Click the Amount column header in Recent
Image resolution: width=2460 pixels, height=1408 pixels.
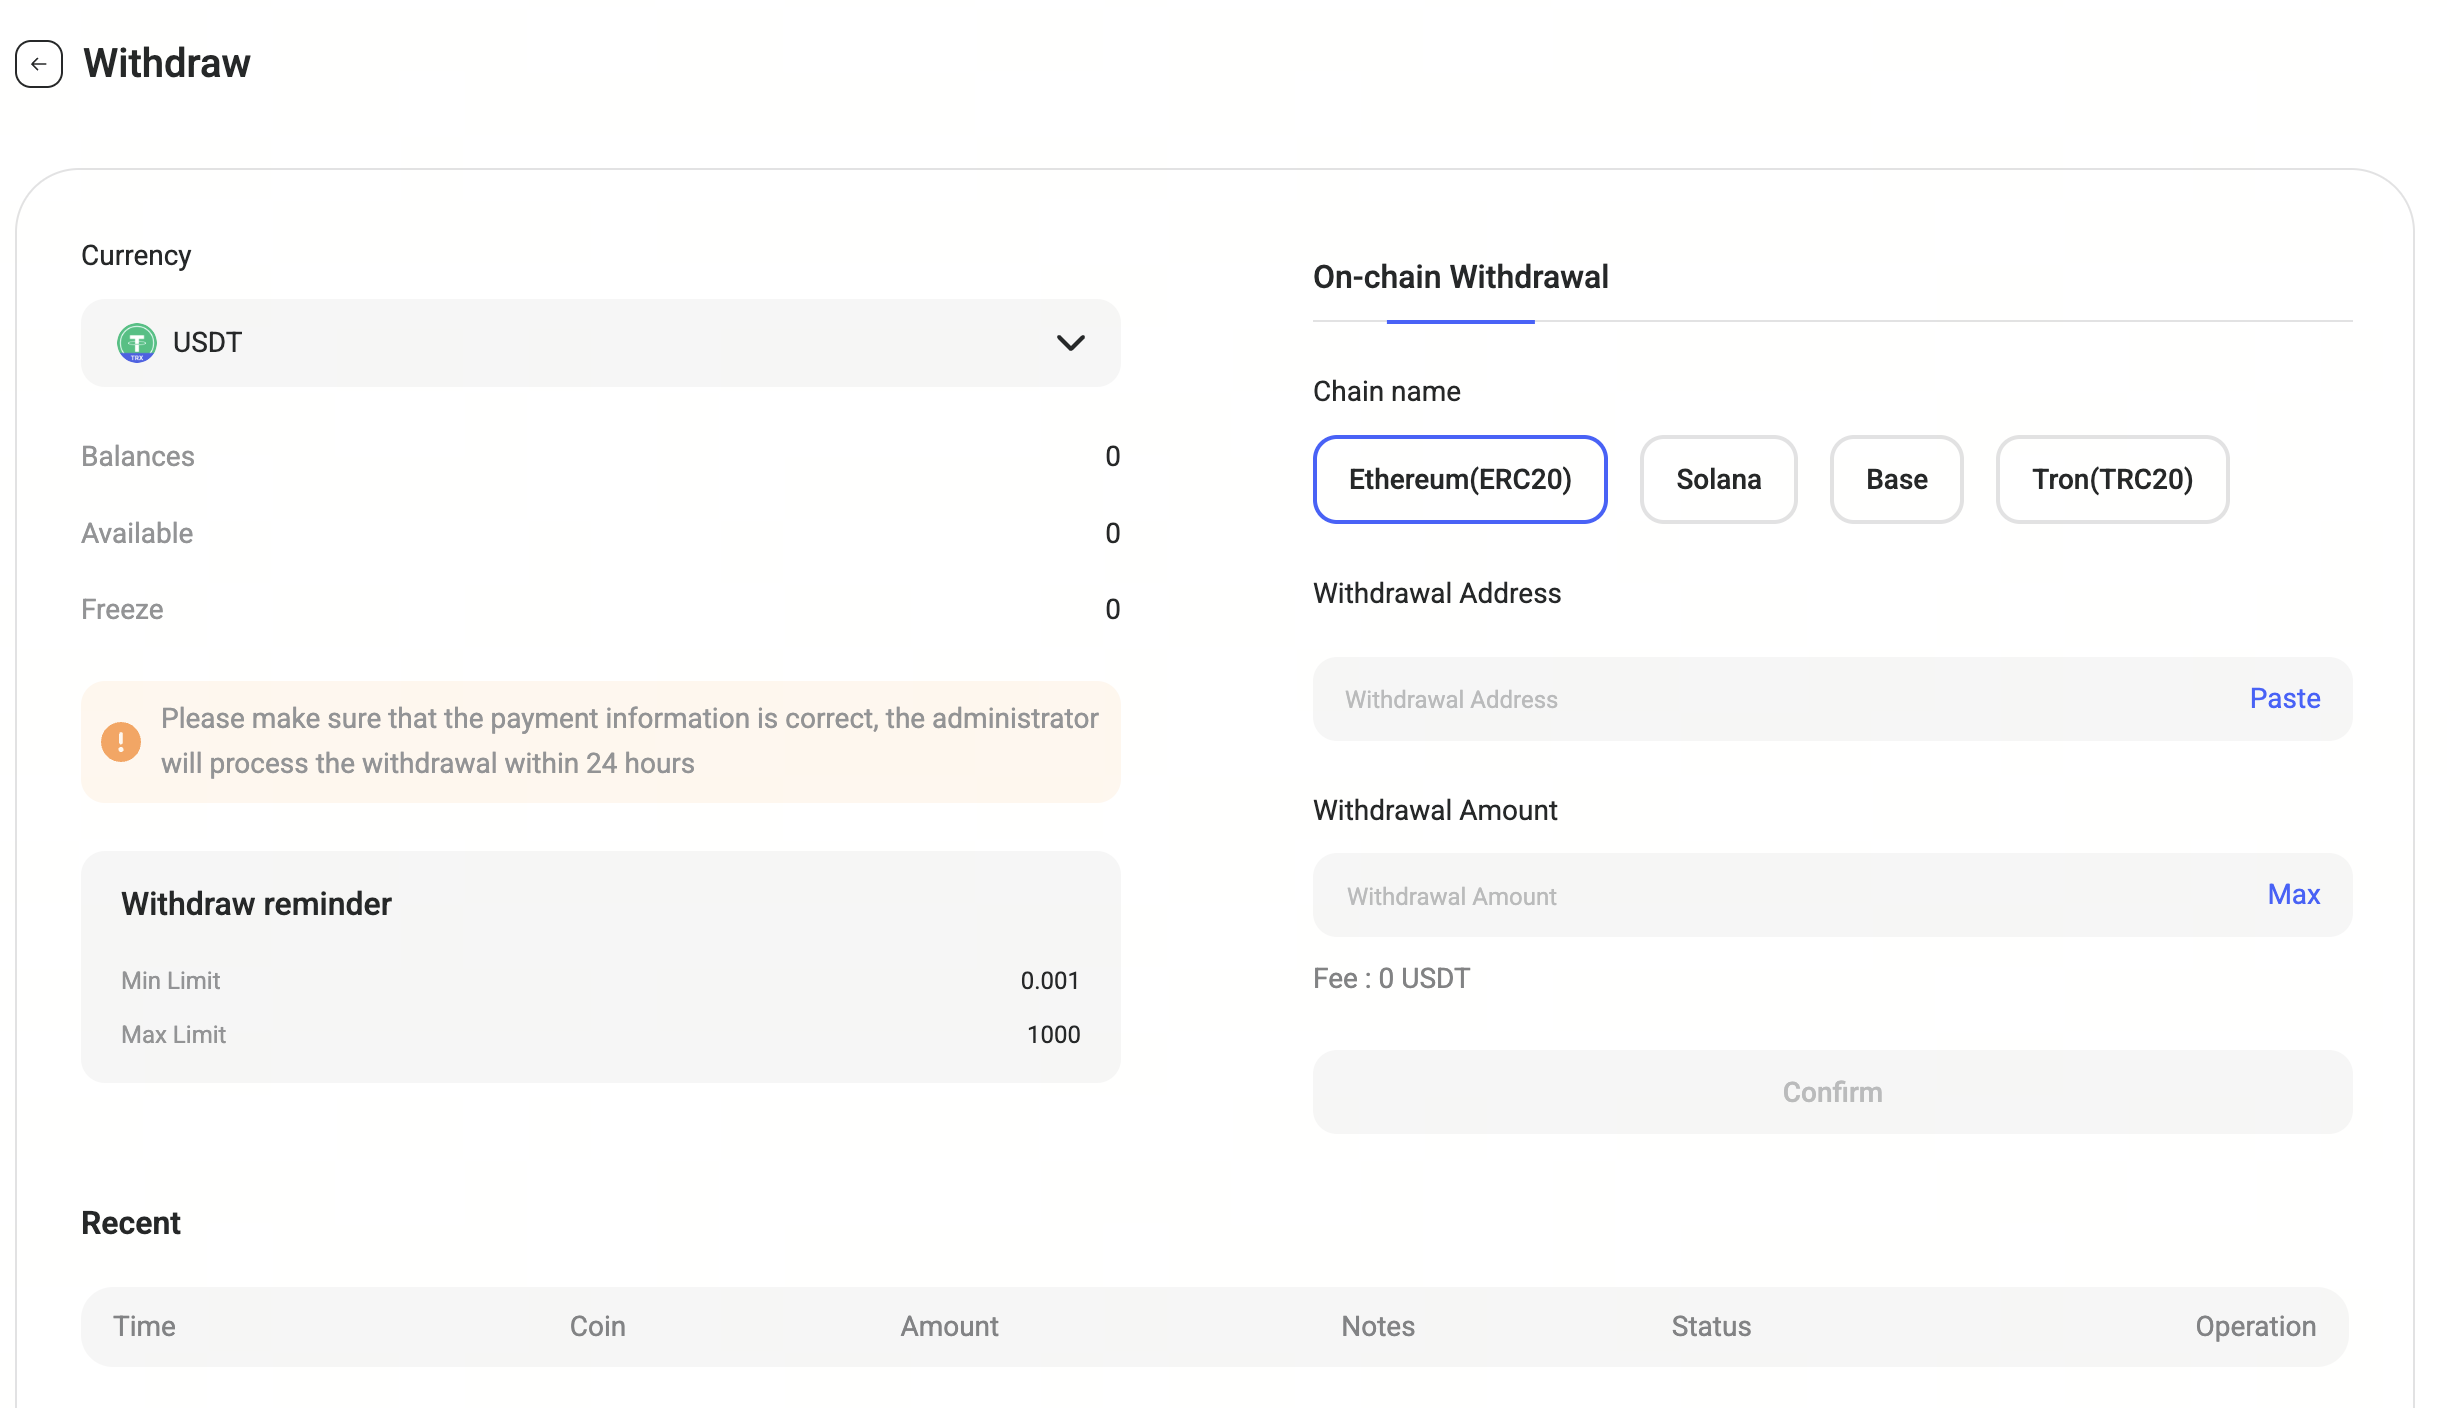click(x=949, y=1326)
